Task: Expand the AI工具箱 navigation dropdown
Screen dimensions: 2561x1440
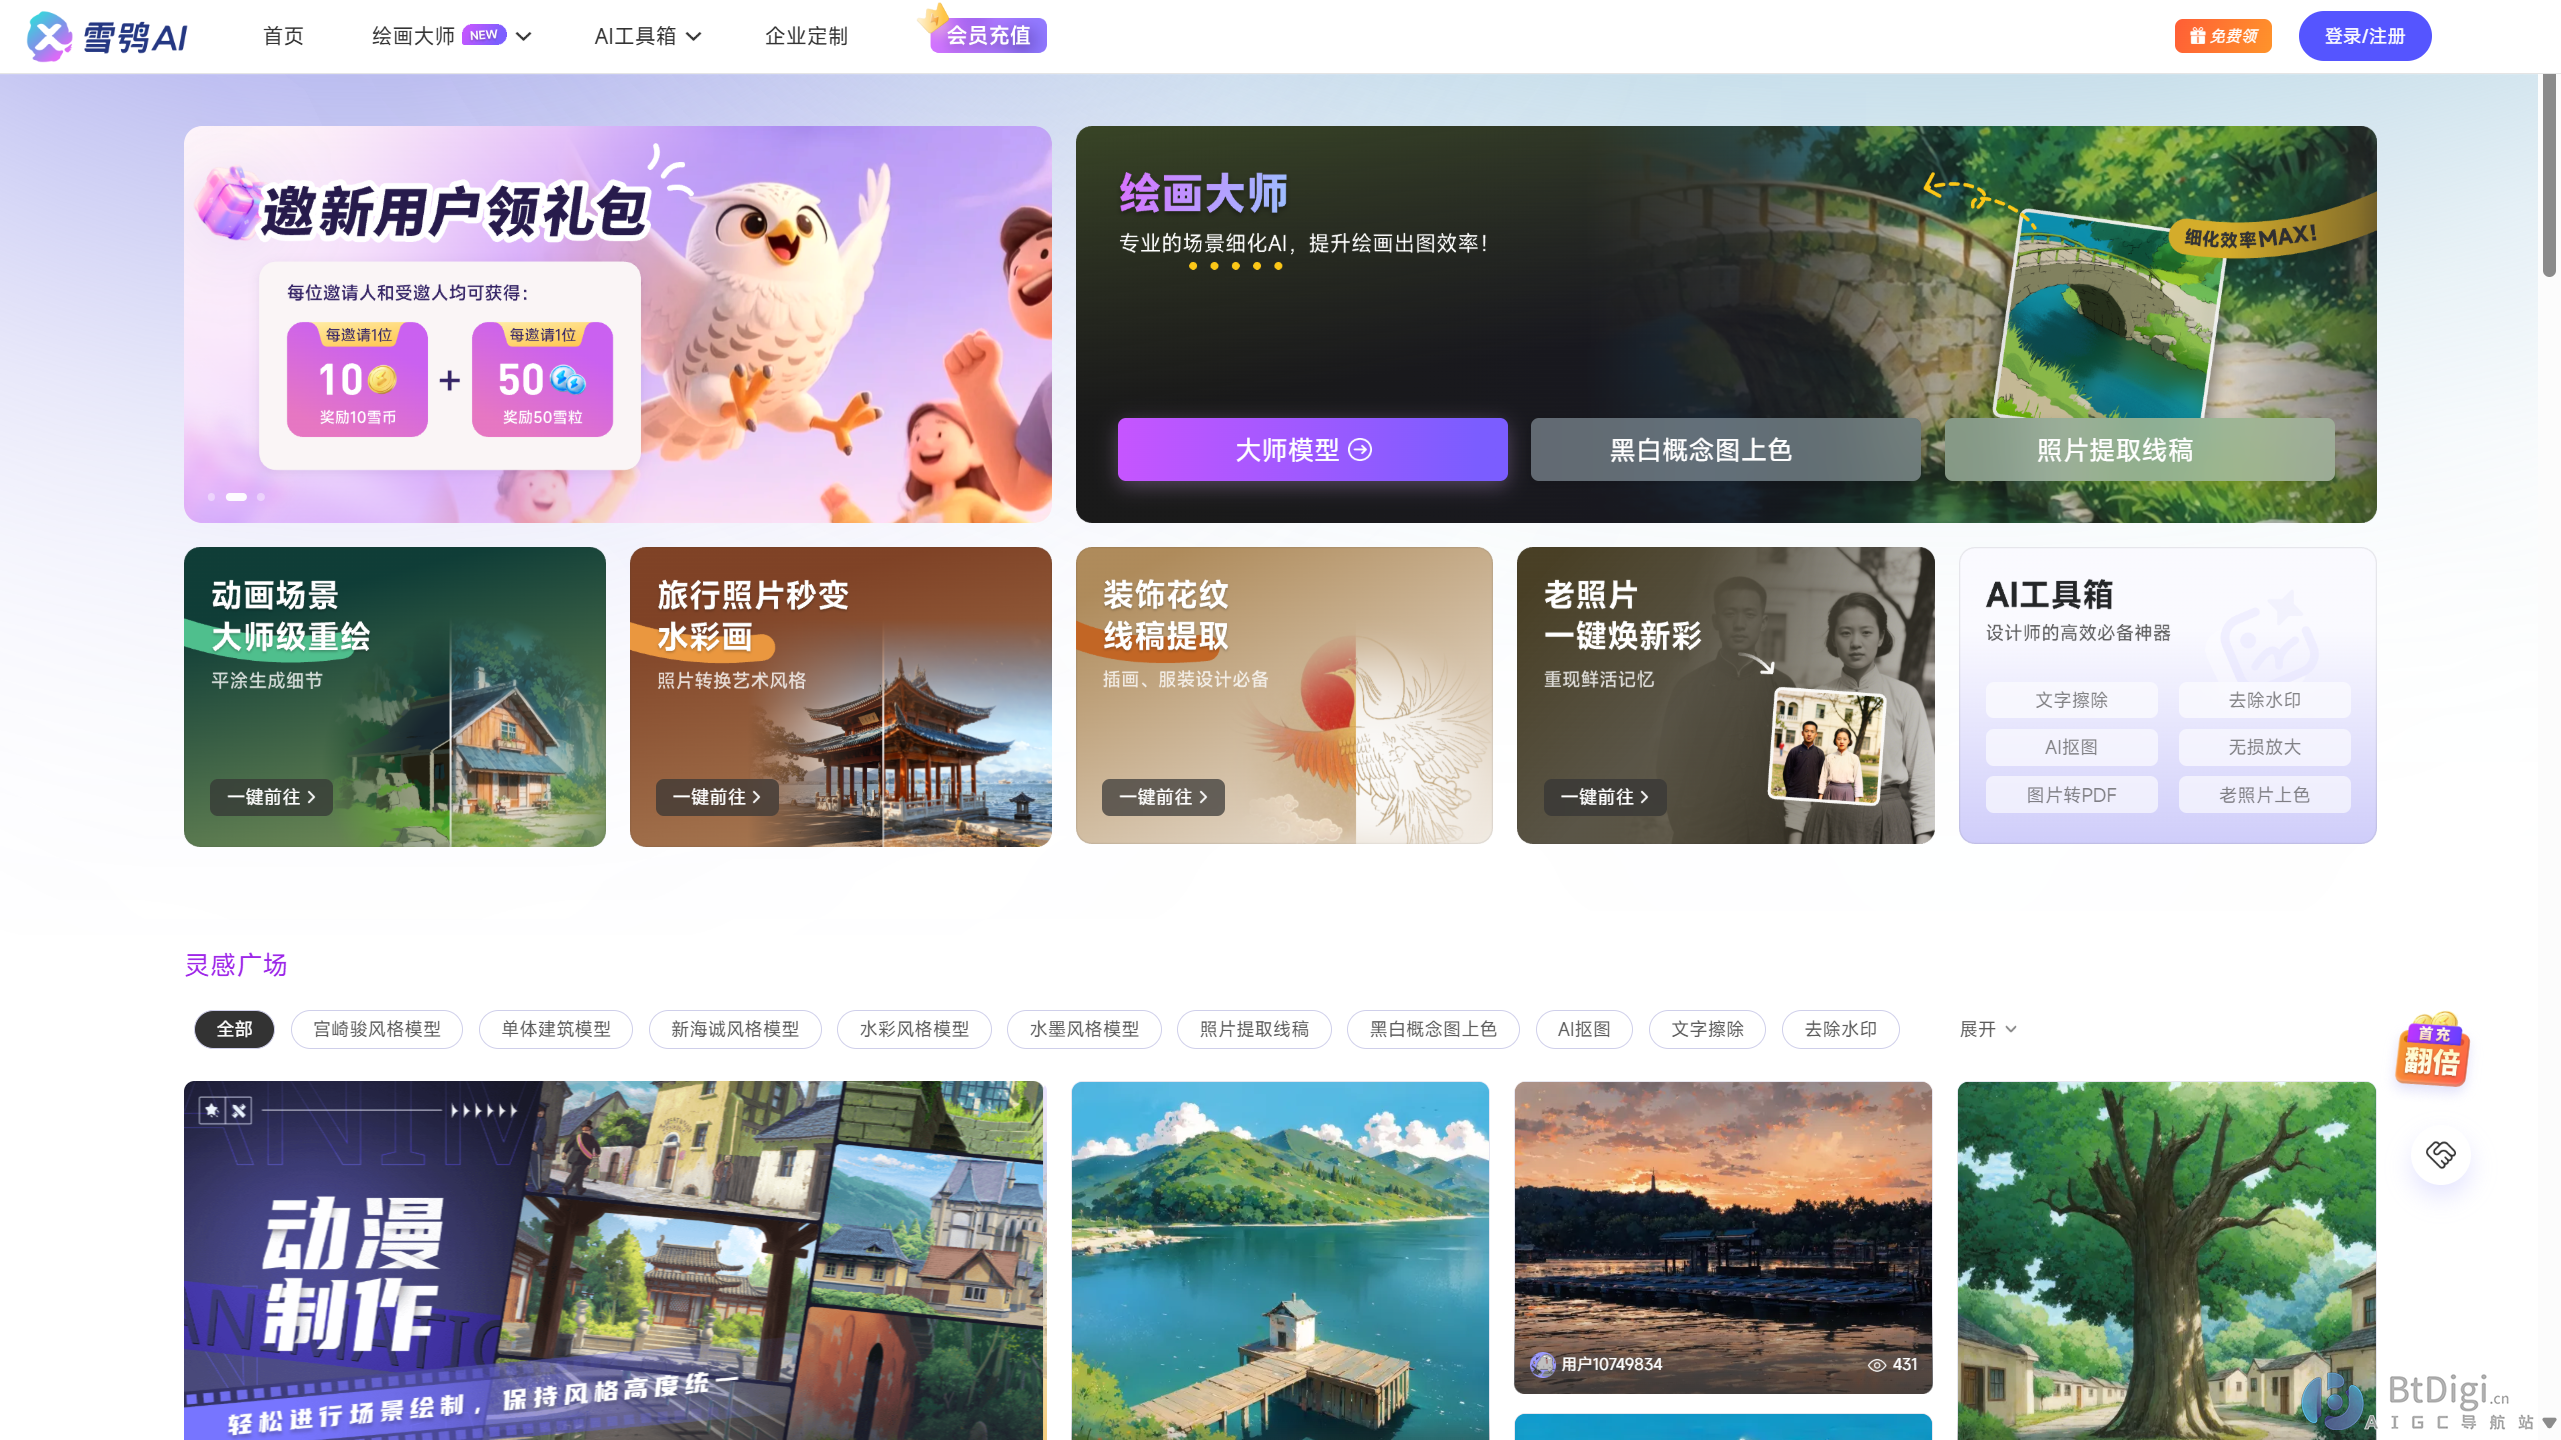Action: [694, 36]
